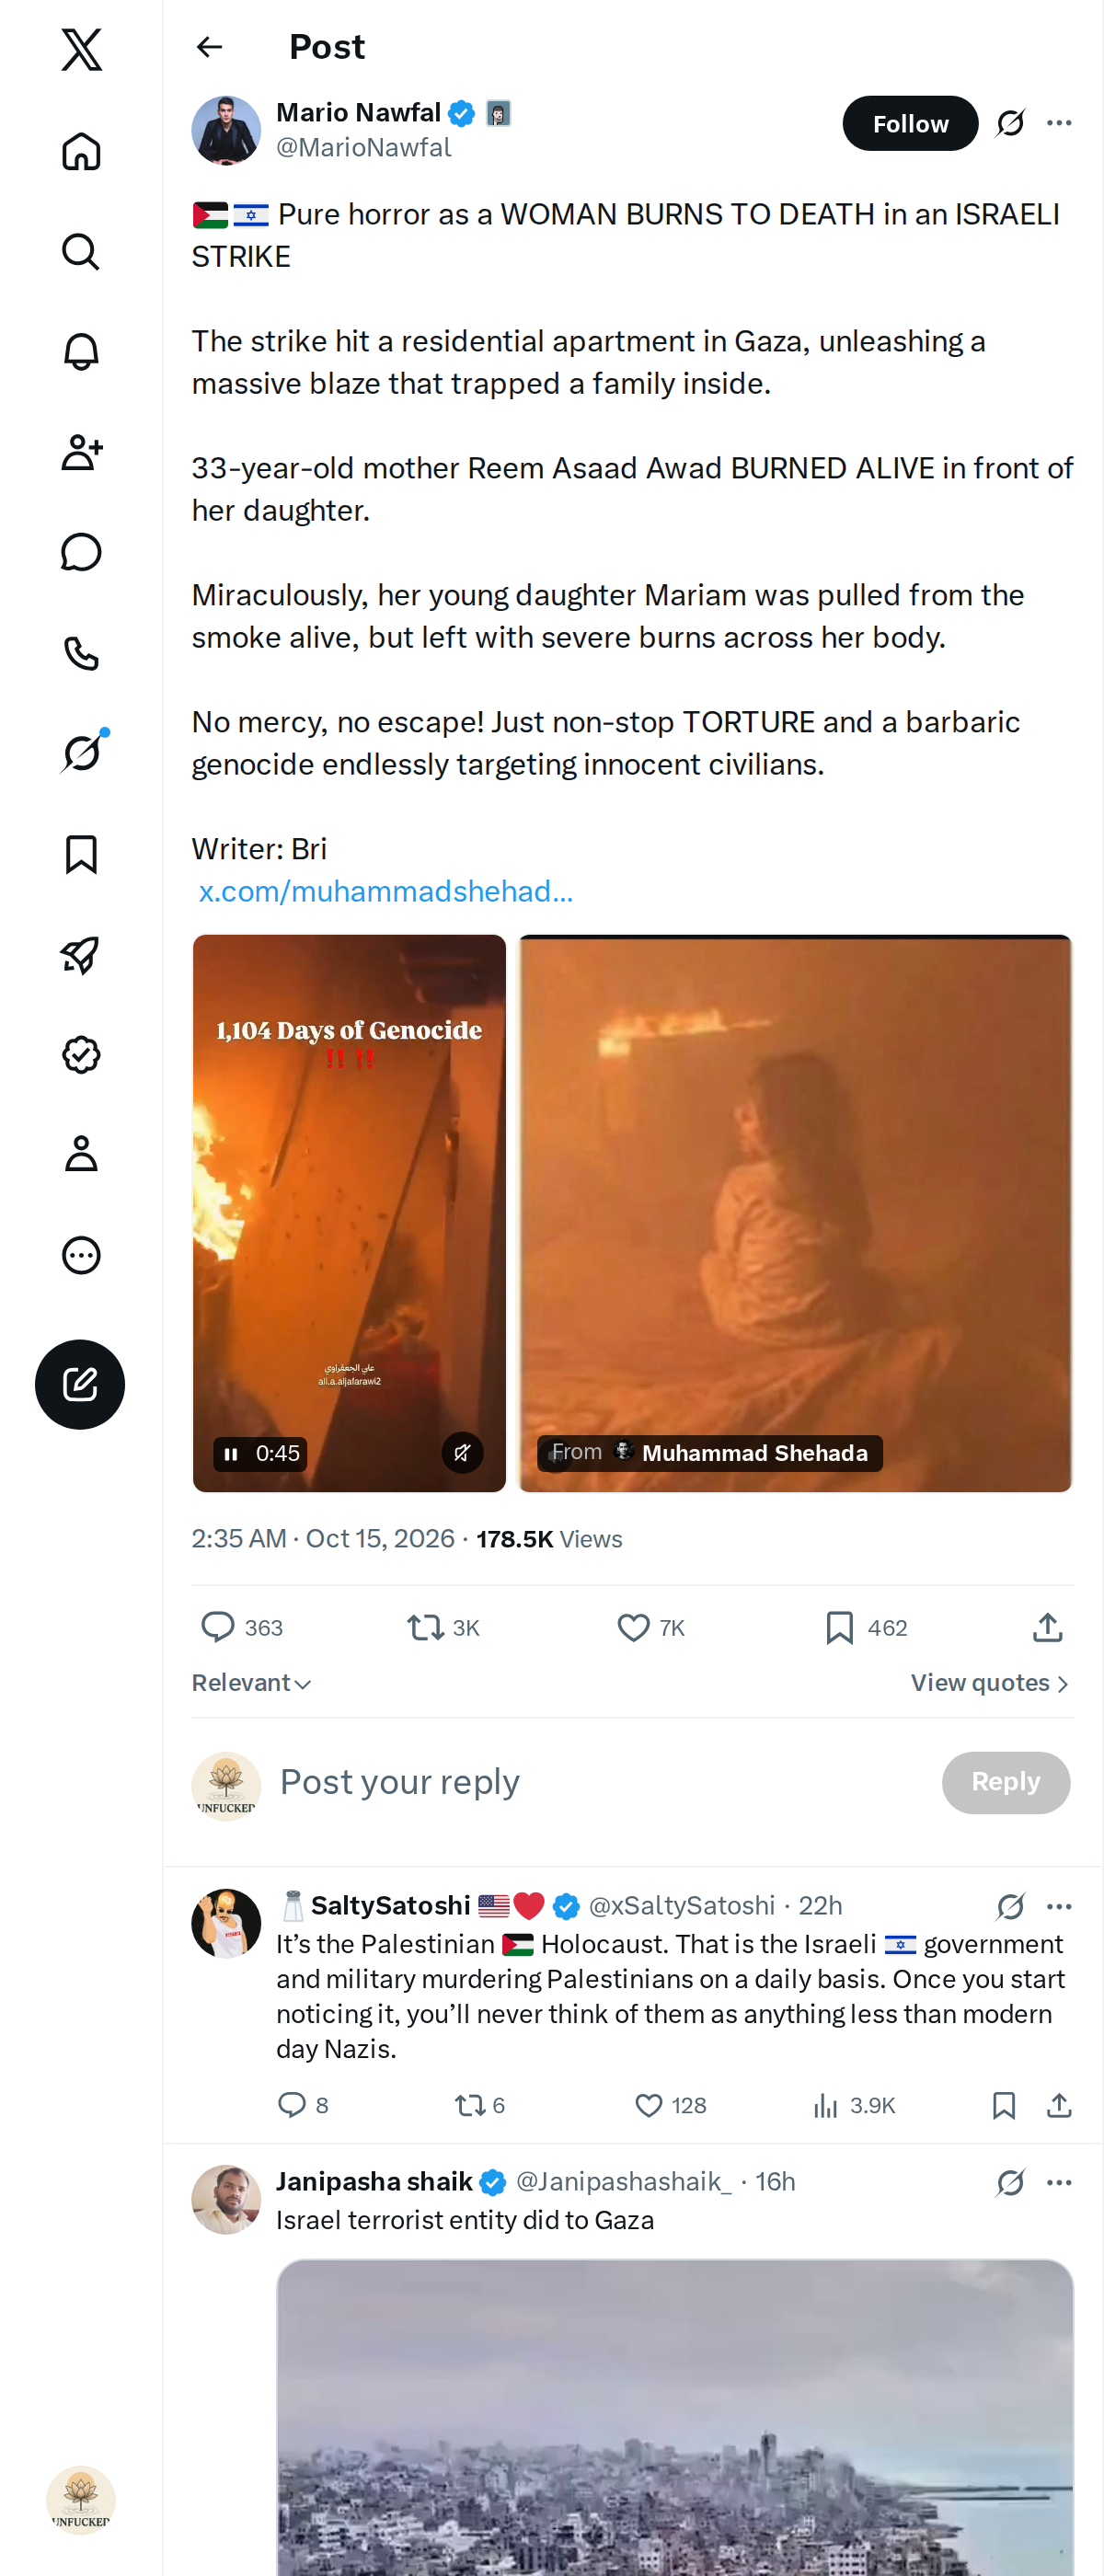Open the Grok icon in sidebar
Image resolution: width=1104 pixels, height=2576 pixels.
click(81, 753)
